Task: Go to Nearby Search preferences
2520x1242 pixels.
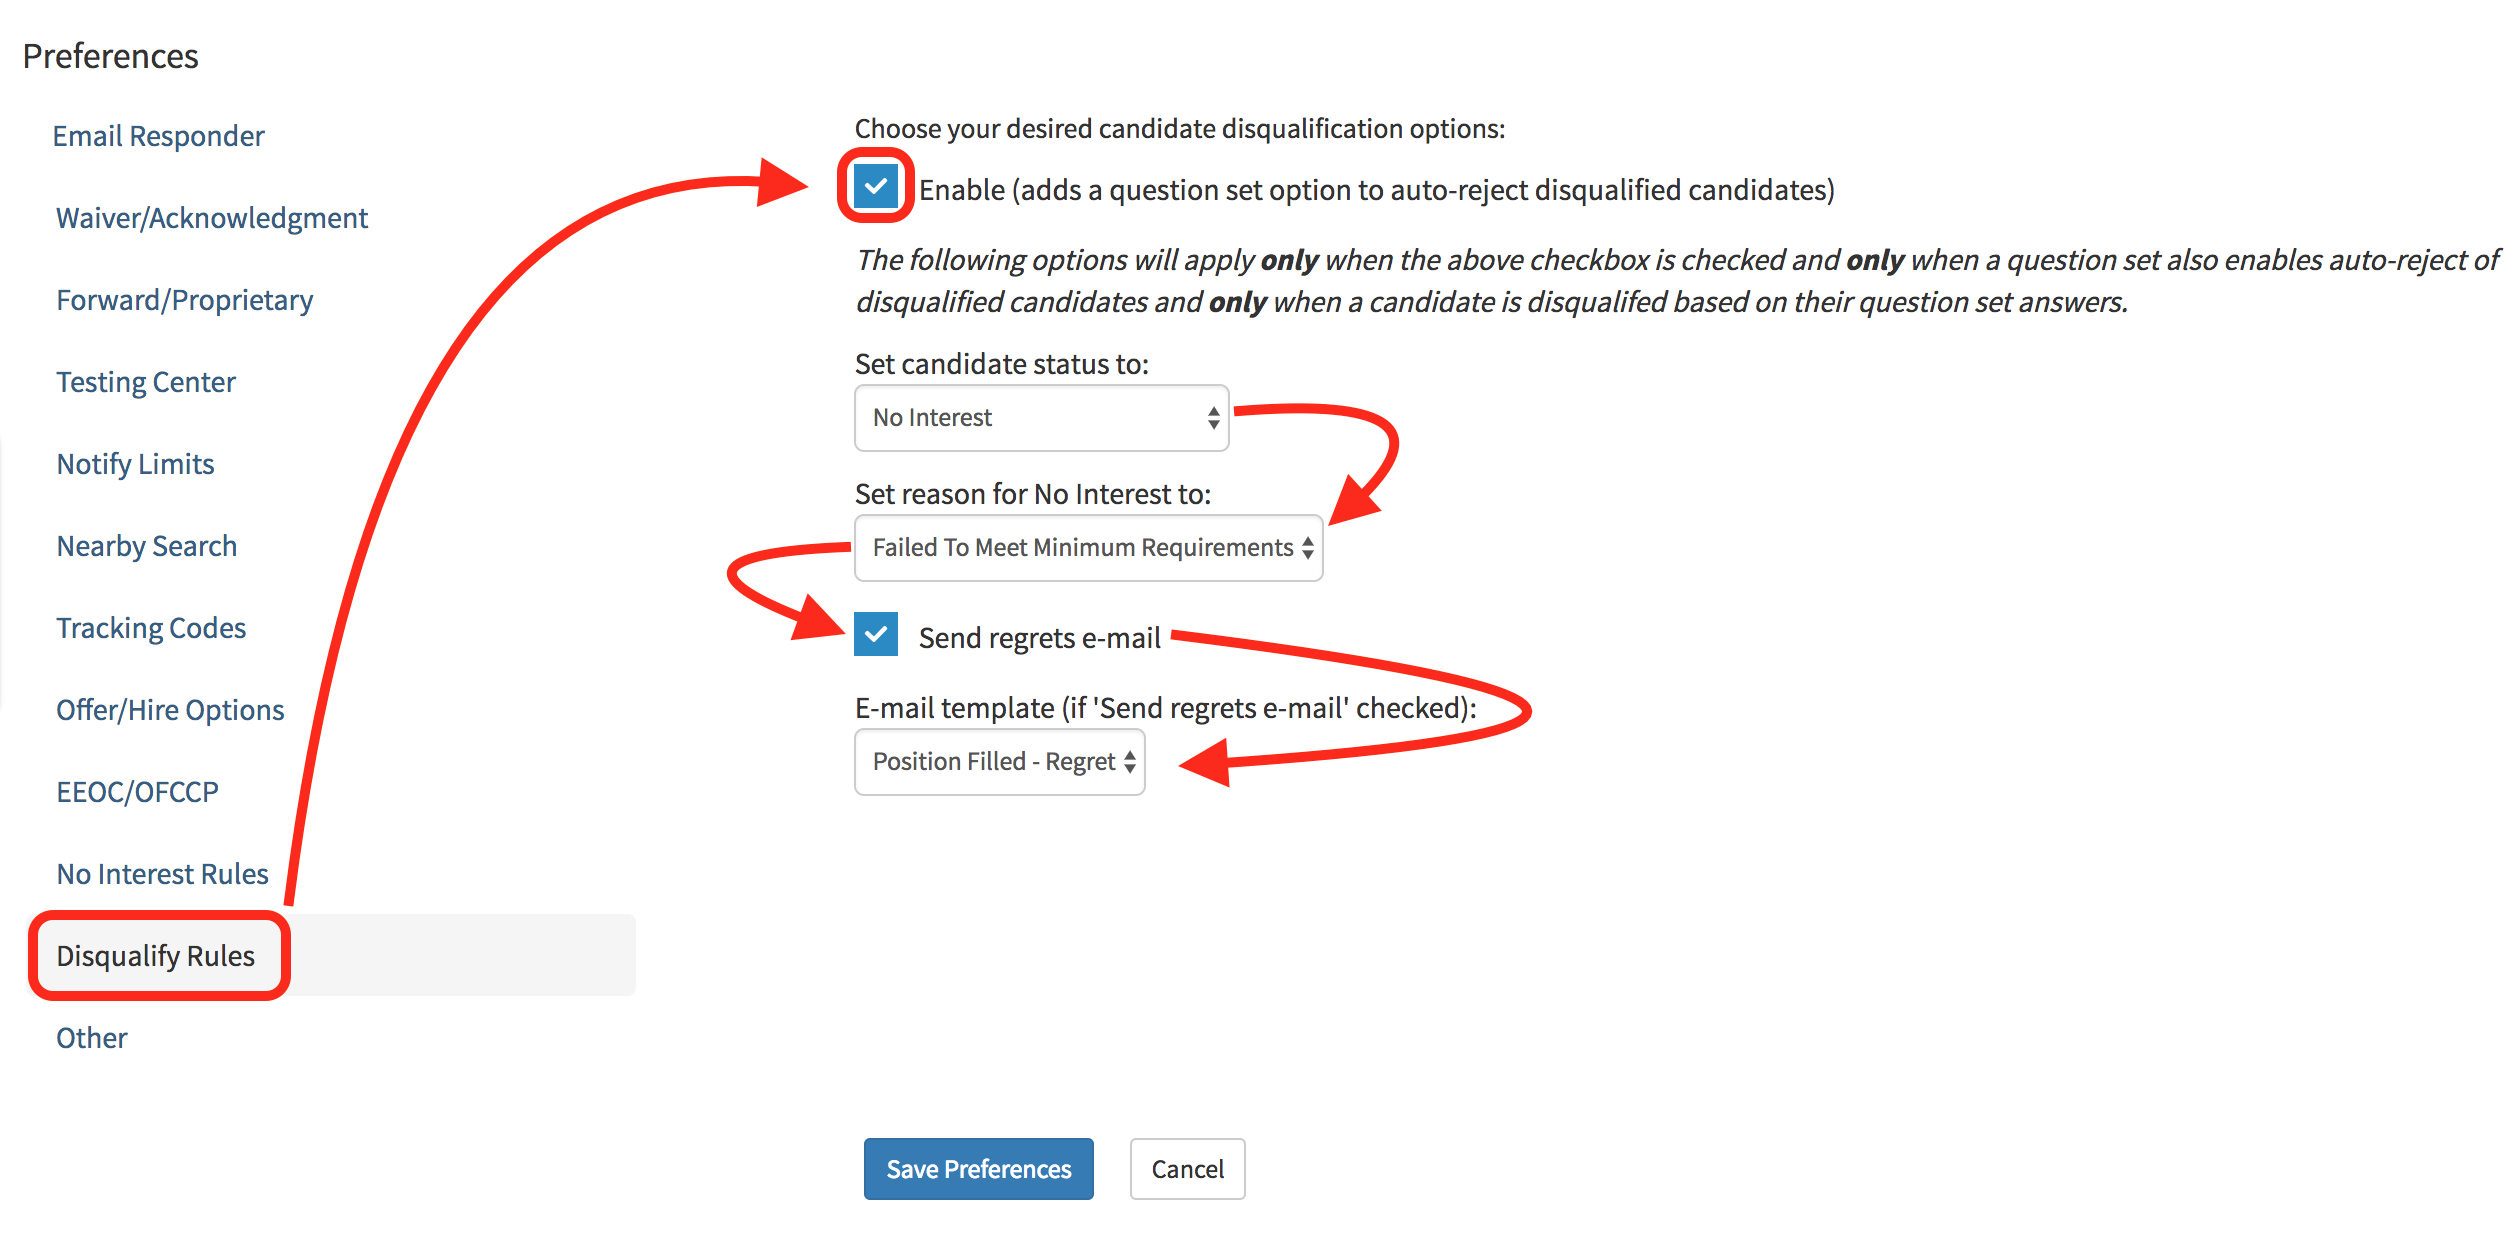Action: click(x=146, y=545)
